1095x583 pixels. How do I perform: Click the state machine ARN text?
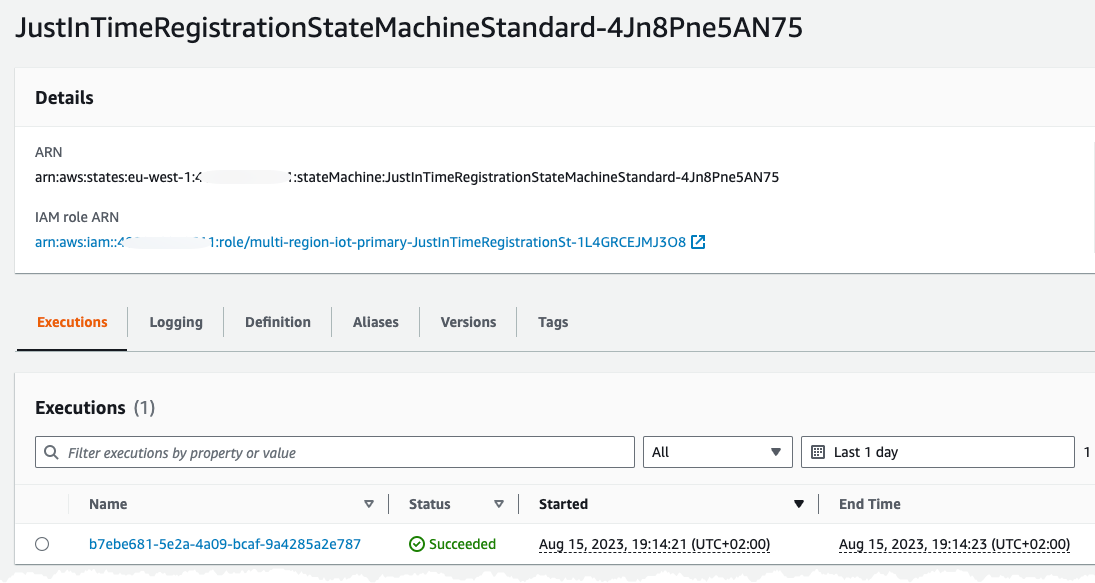pyautogui.click(x=407, y=177)
